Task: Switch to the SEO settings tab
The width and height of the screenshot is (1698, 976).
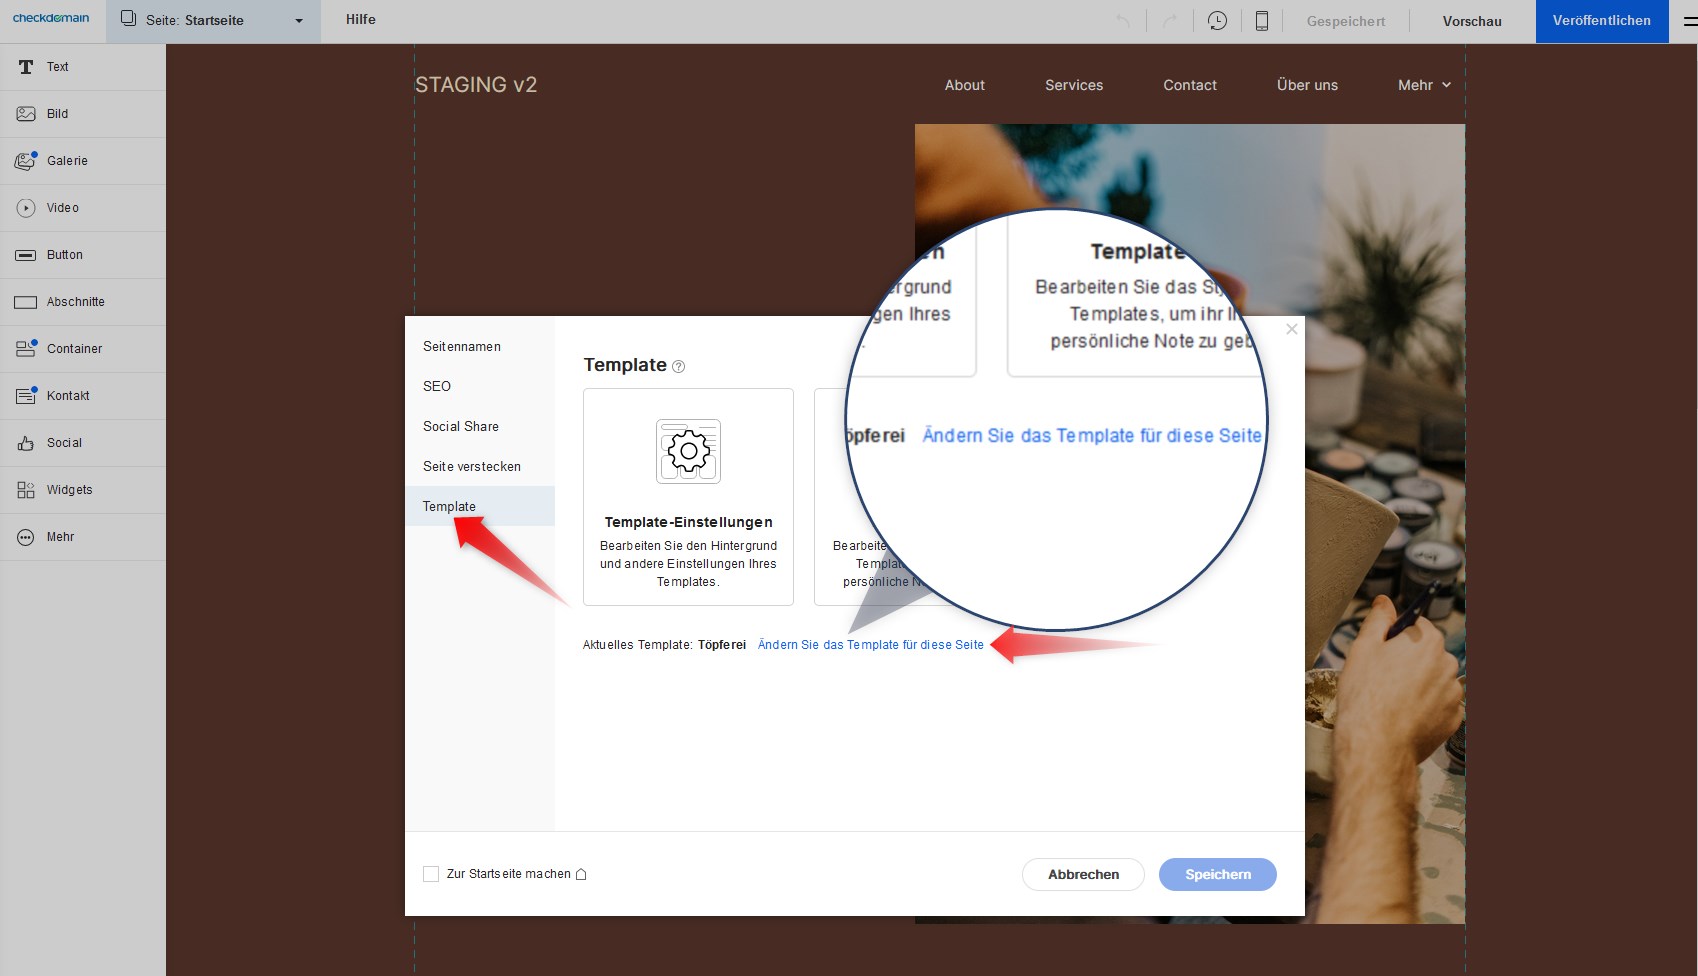Action: click(437, 386)
